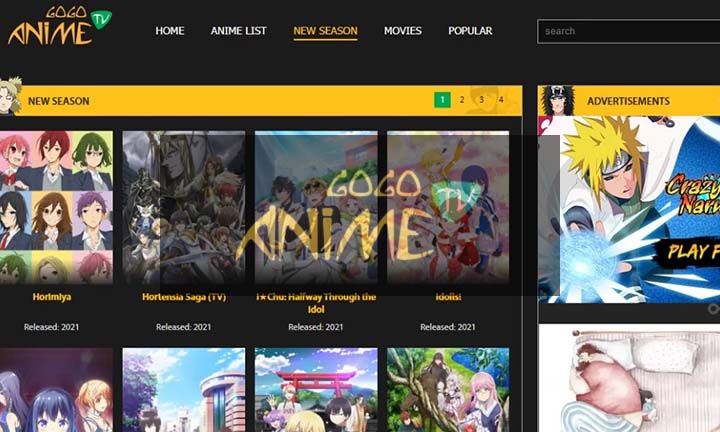Click the GoGoAnime TV logo in the header
The width and height of the screenshot is (720, 432).
tap(60, 26)
